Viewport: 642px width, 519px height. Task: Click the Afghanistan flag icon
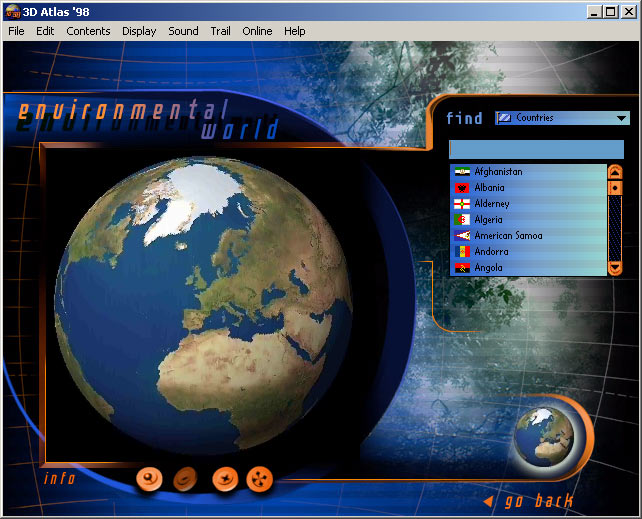[x=462, y=171]
